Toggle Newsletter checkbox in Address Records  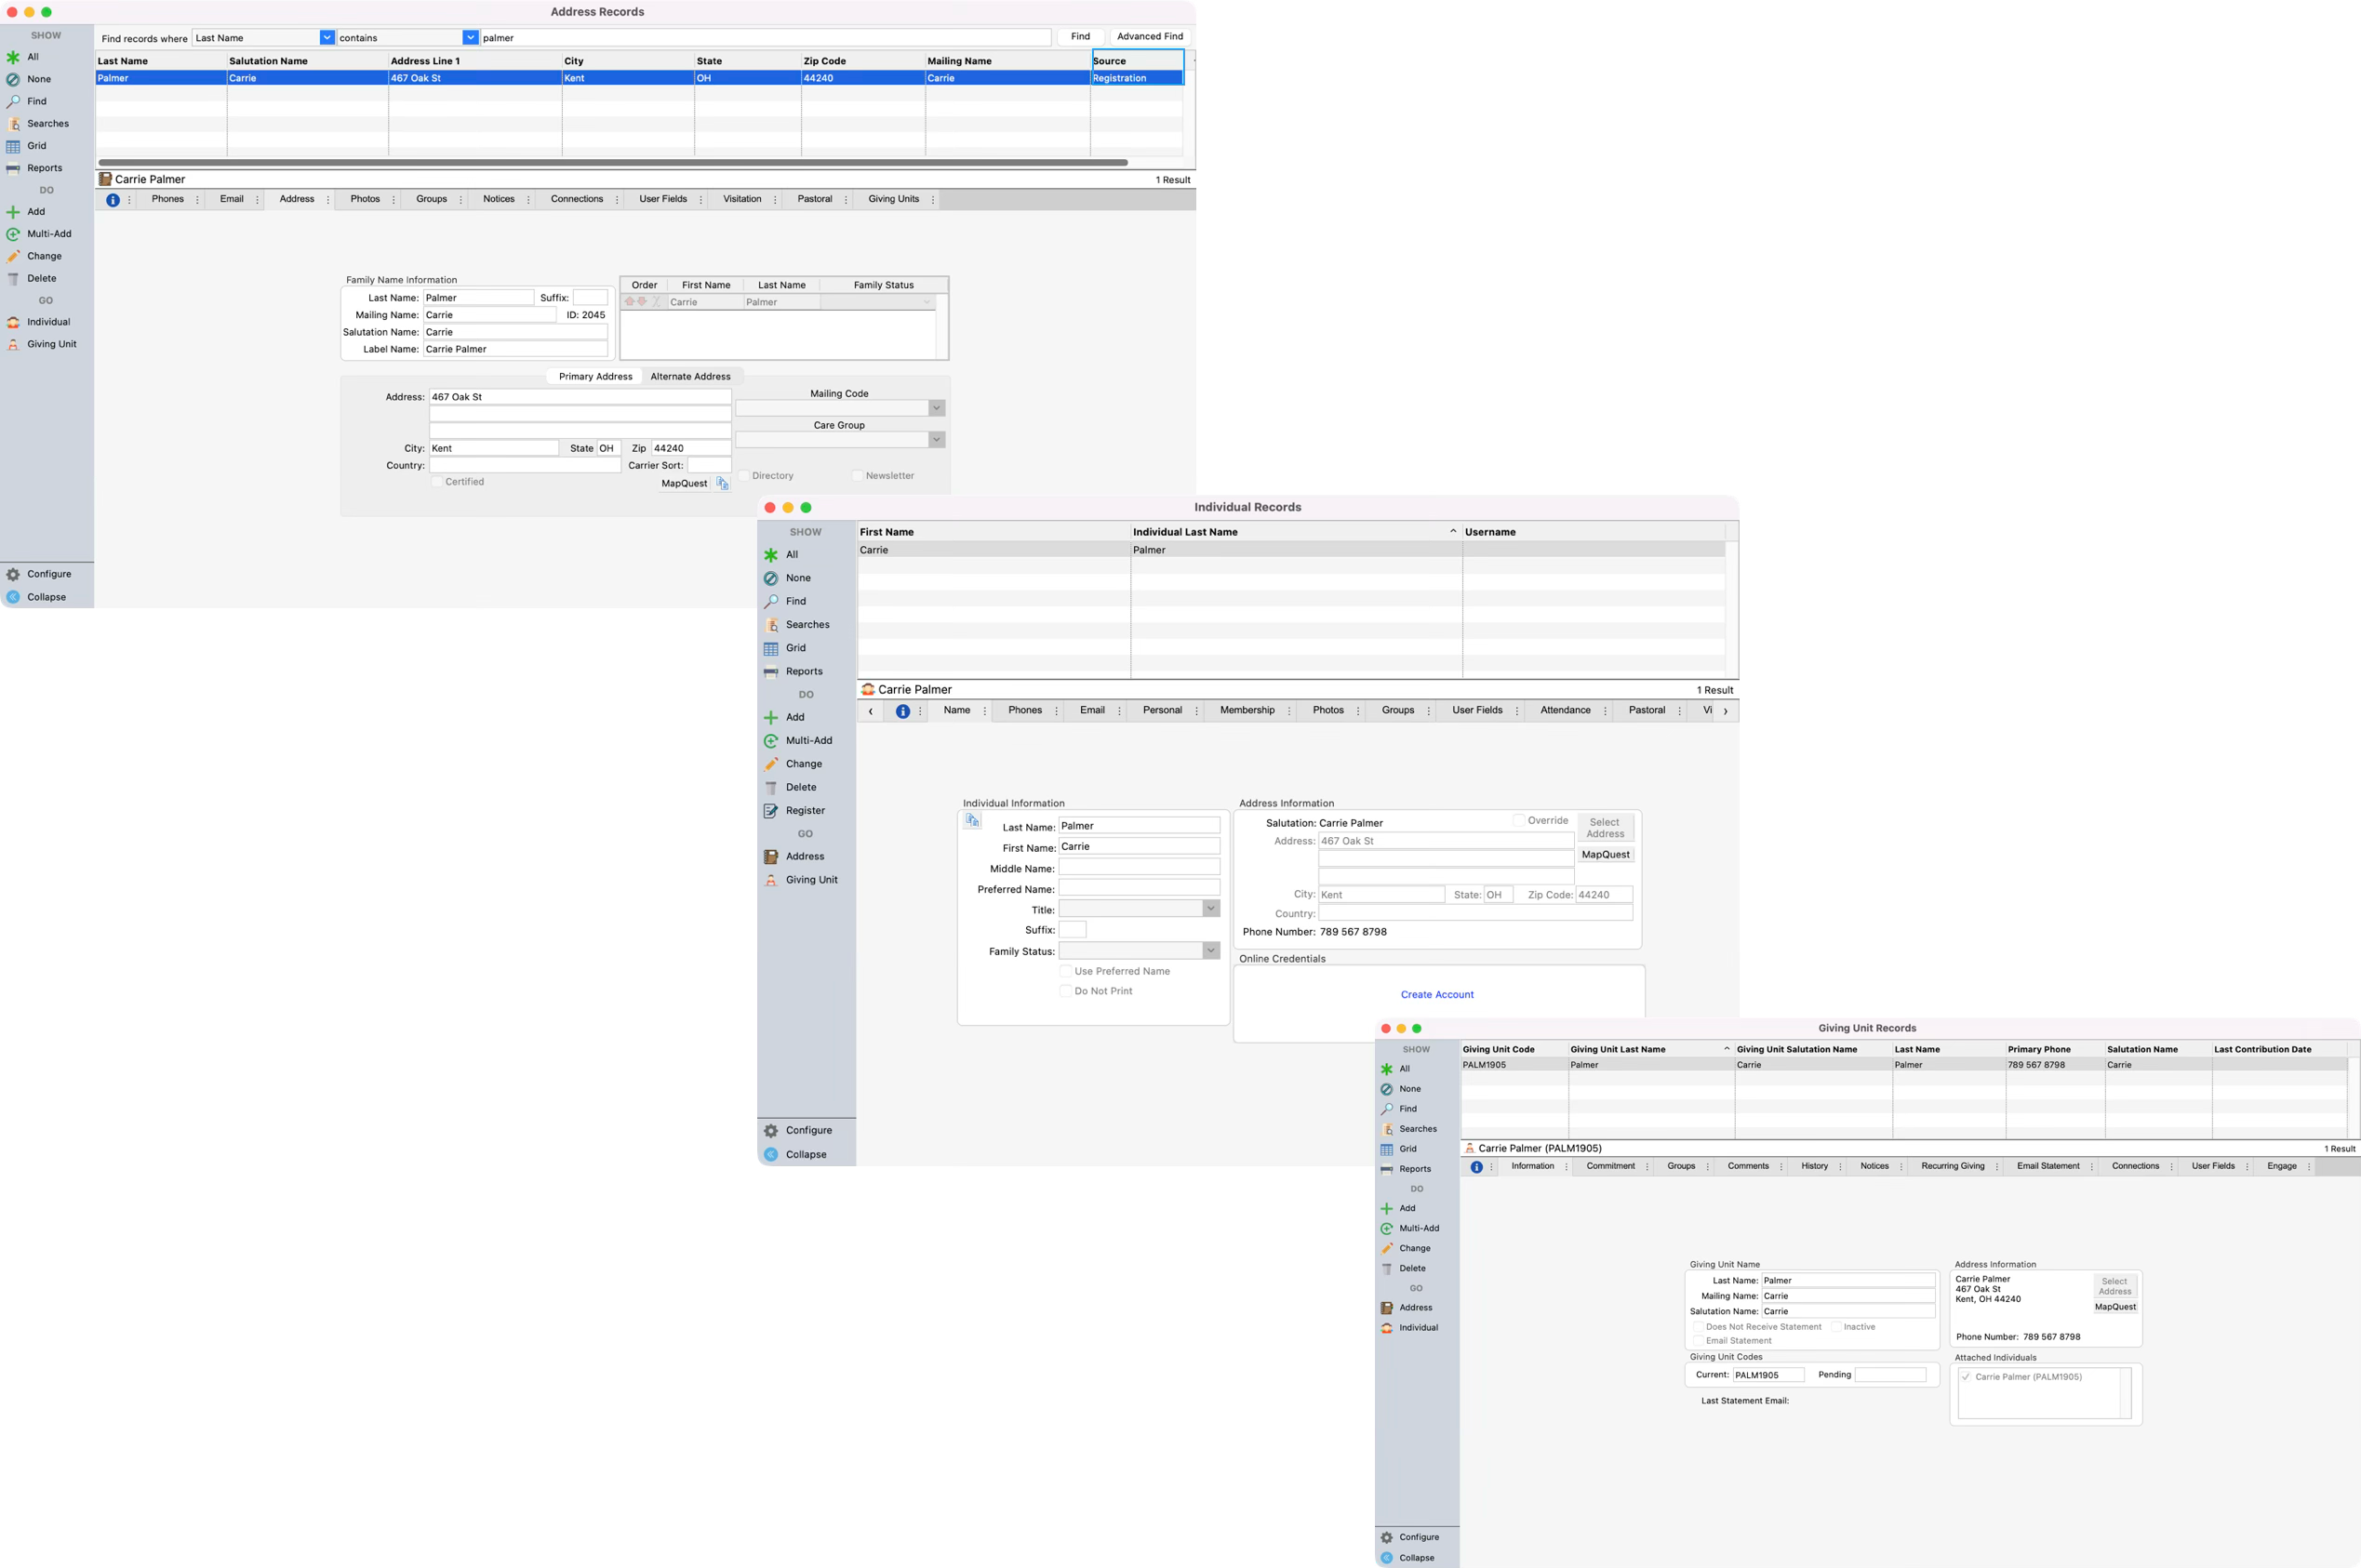(x=858, y=476)
